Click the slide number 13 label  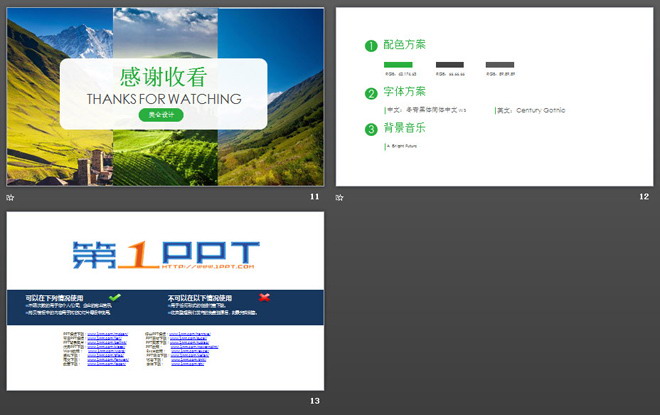point(314,401)
